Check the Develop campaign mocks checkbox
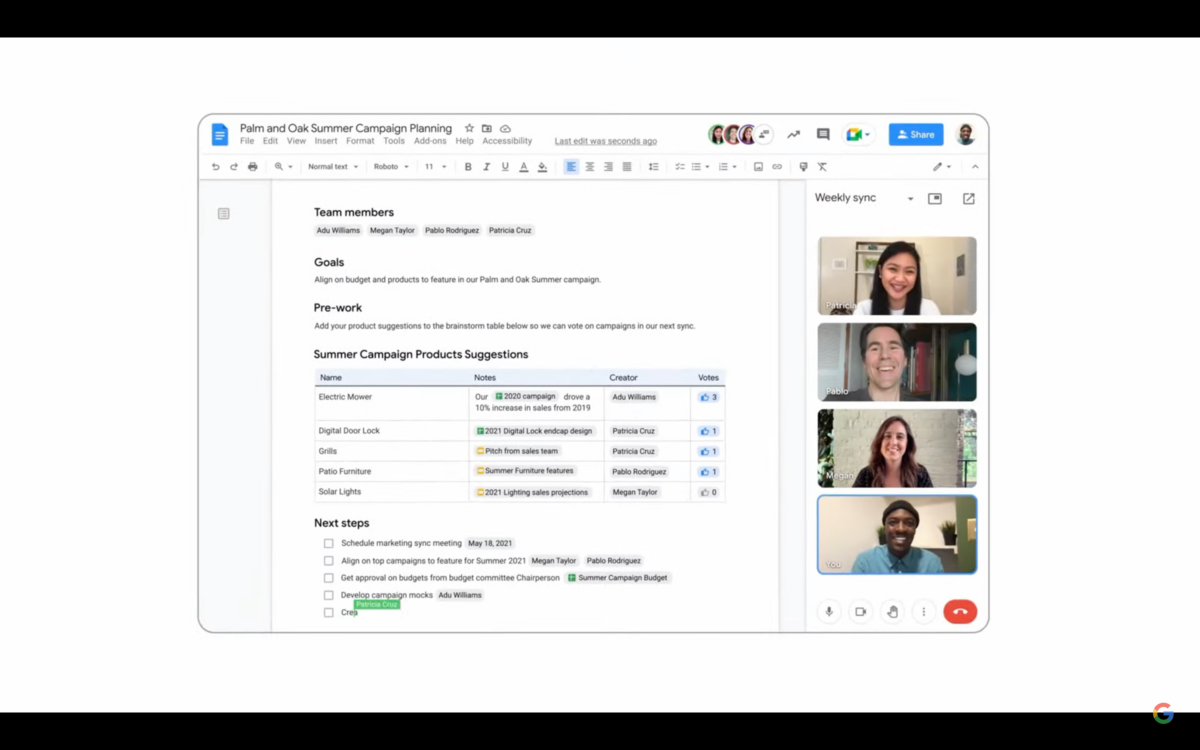Viewport: 1200px width, 750px height. click(328, 596)
